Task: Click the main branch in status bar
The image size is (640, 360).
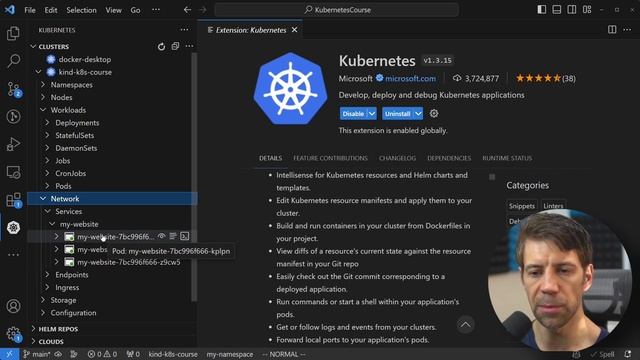Action: click(37, 354)
